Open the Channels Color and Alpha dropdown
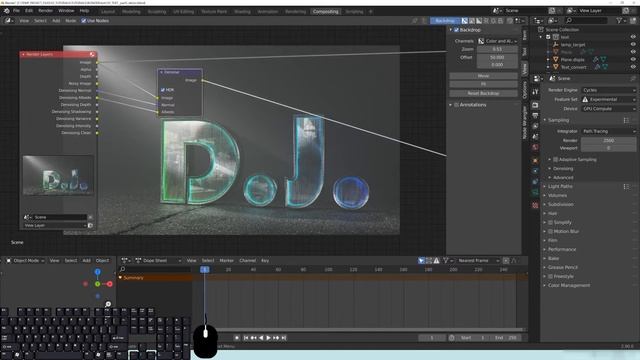This screenshot has width=640, height=360. point(498,41)
